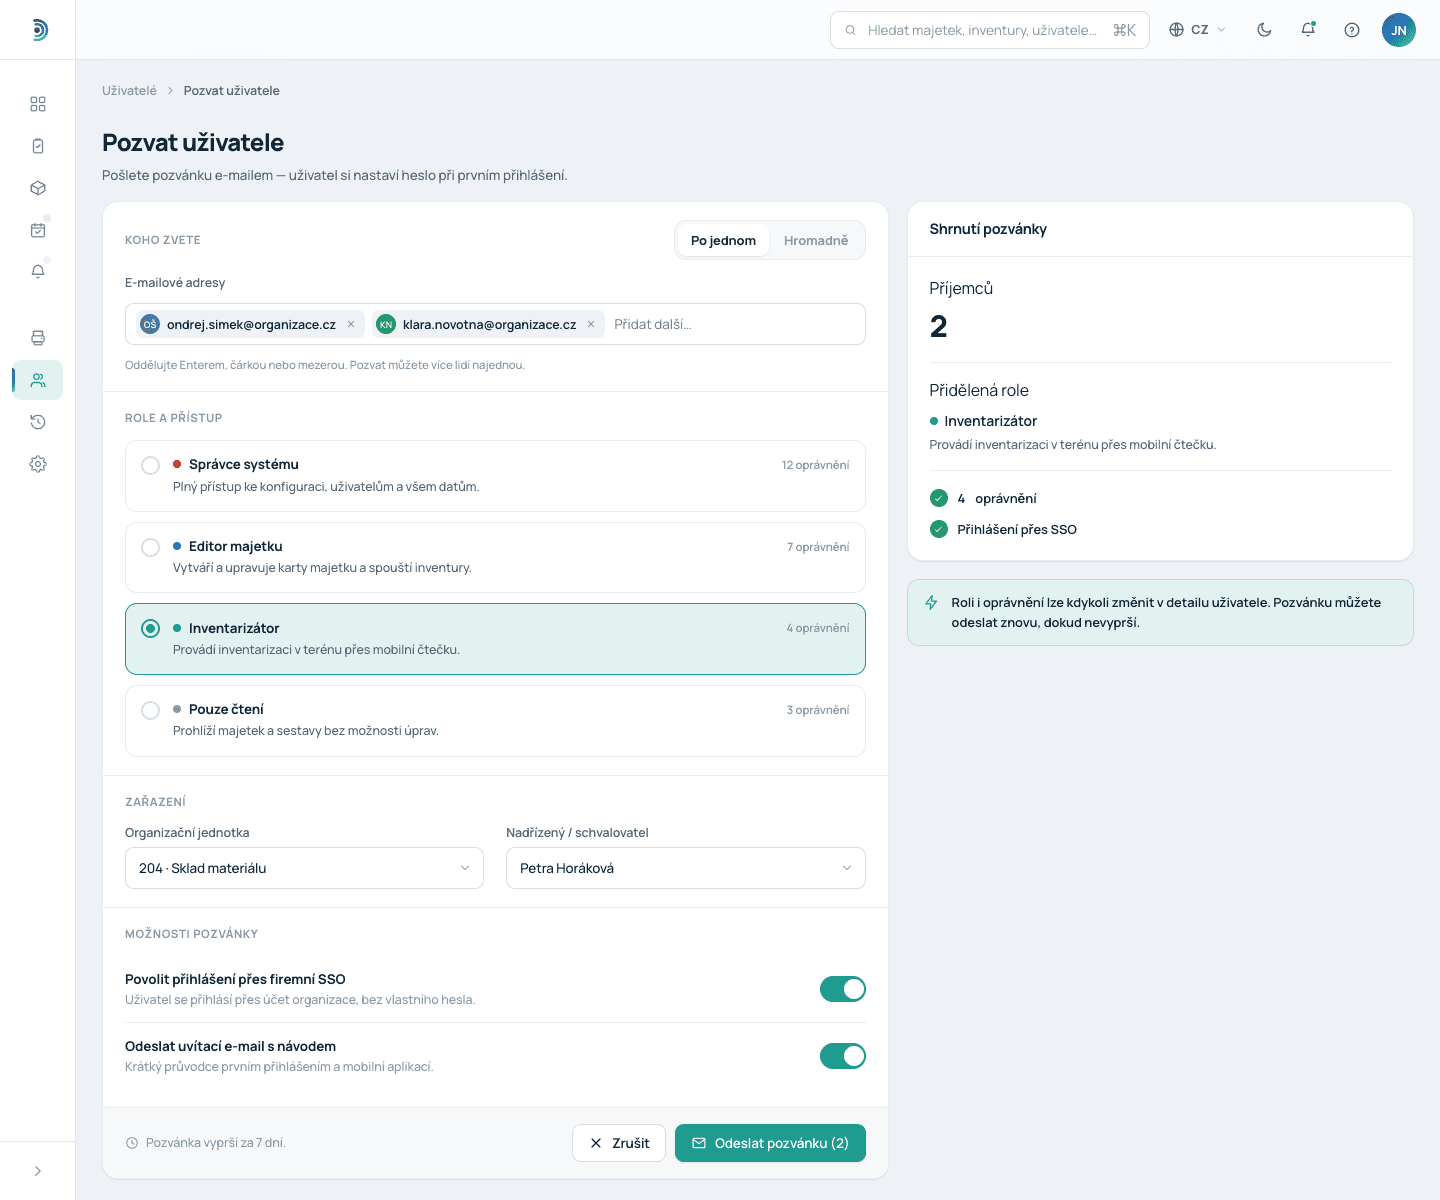The width and height of the screenshot is (1440, 1200).
Task: Open the clipboard checklist icon in sidebar
Action: pos(38,146)
